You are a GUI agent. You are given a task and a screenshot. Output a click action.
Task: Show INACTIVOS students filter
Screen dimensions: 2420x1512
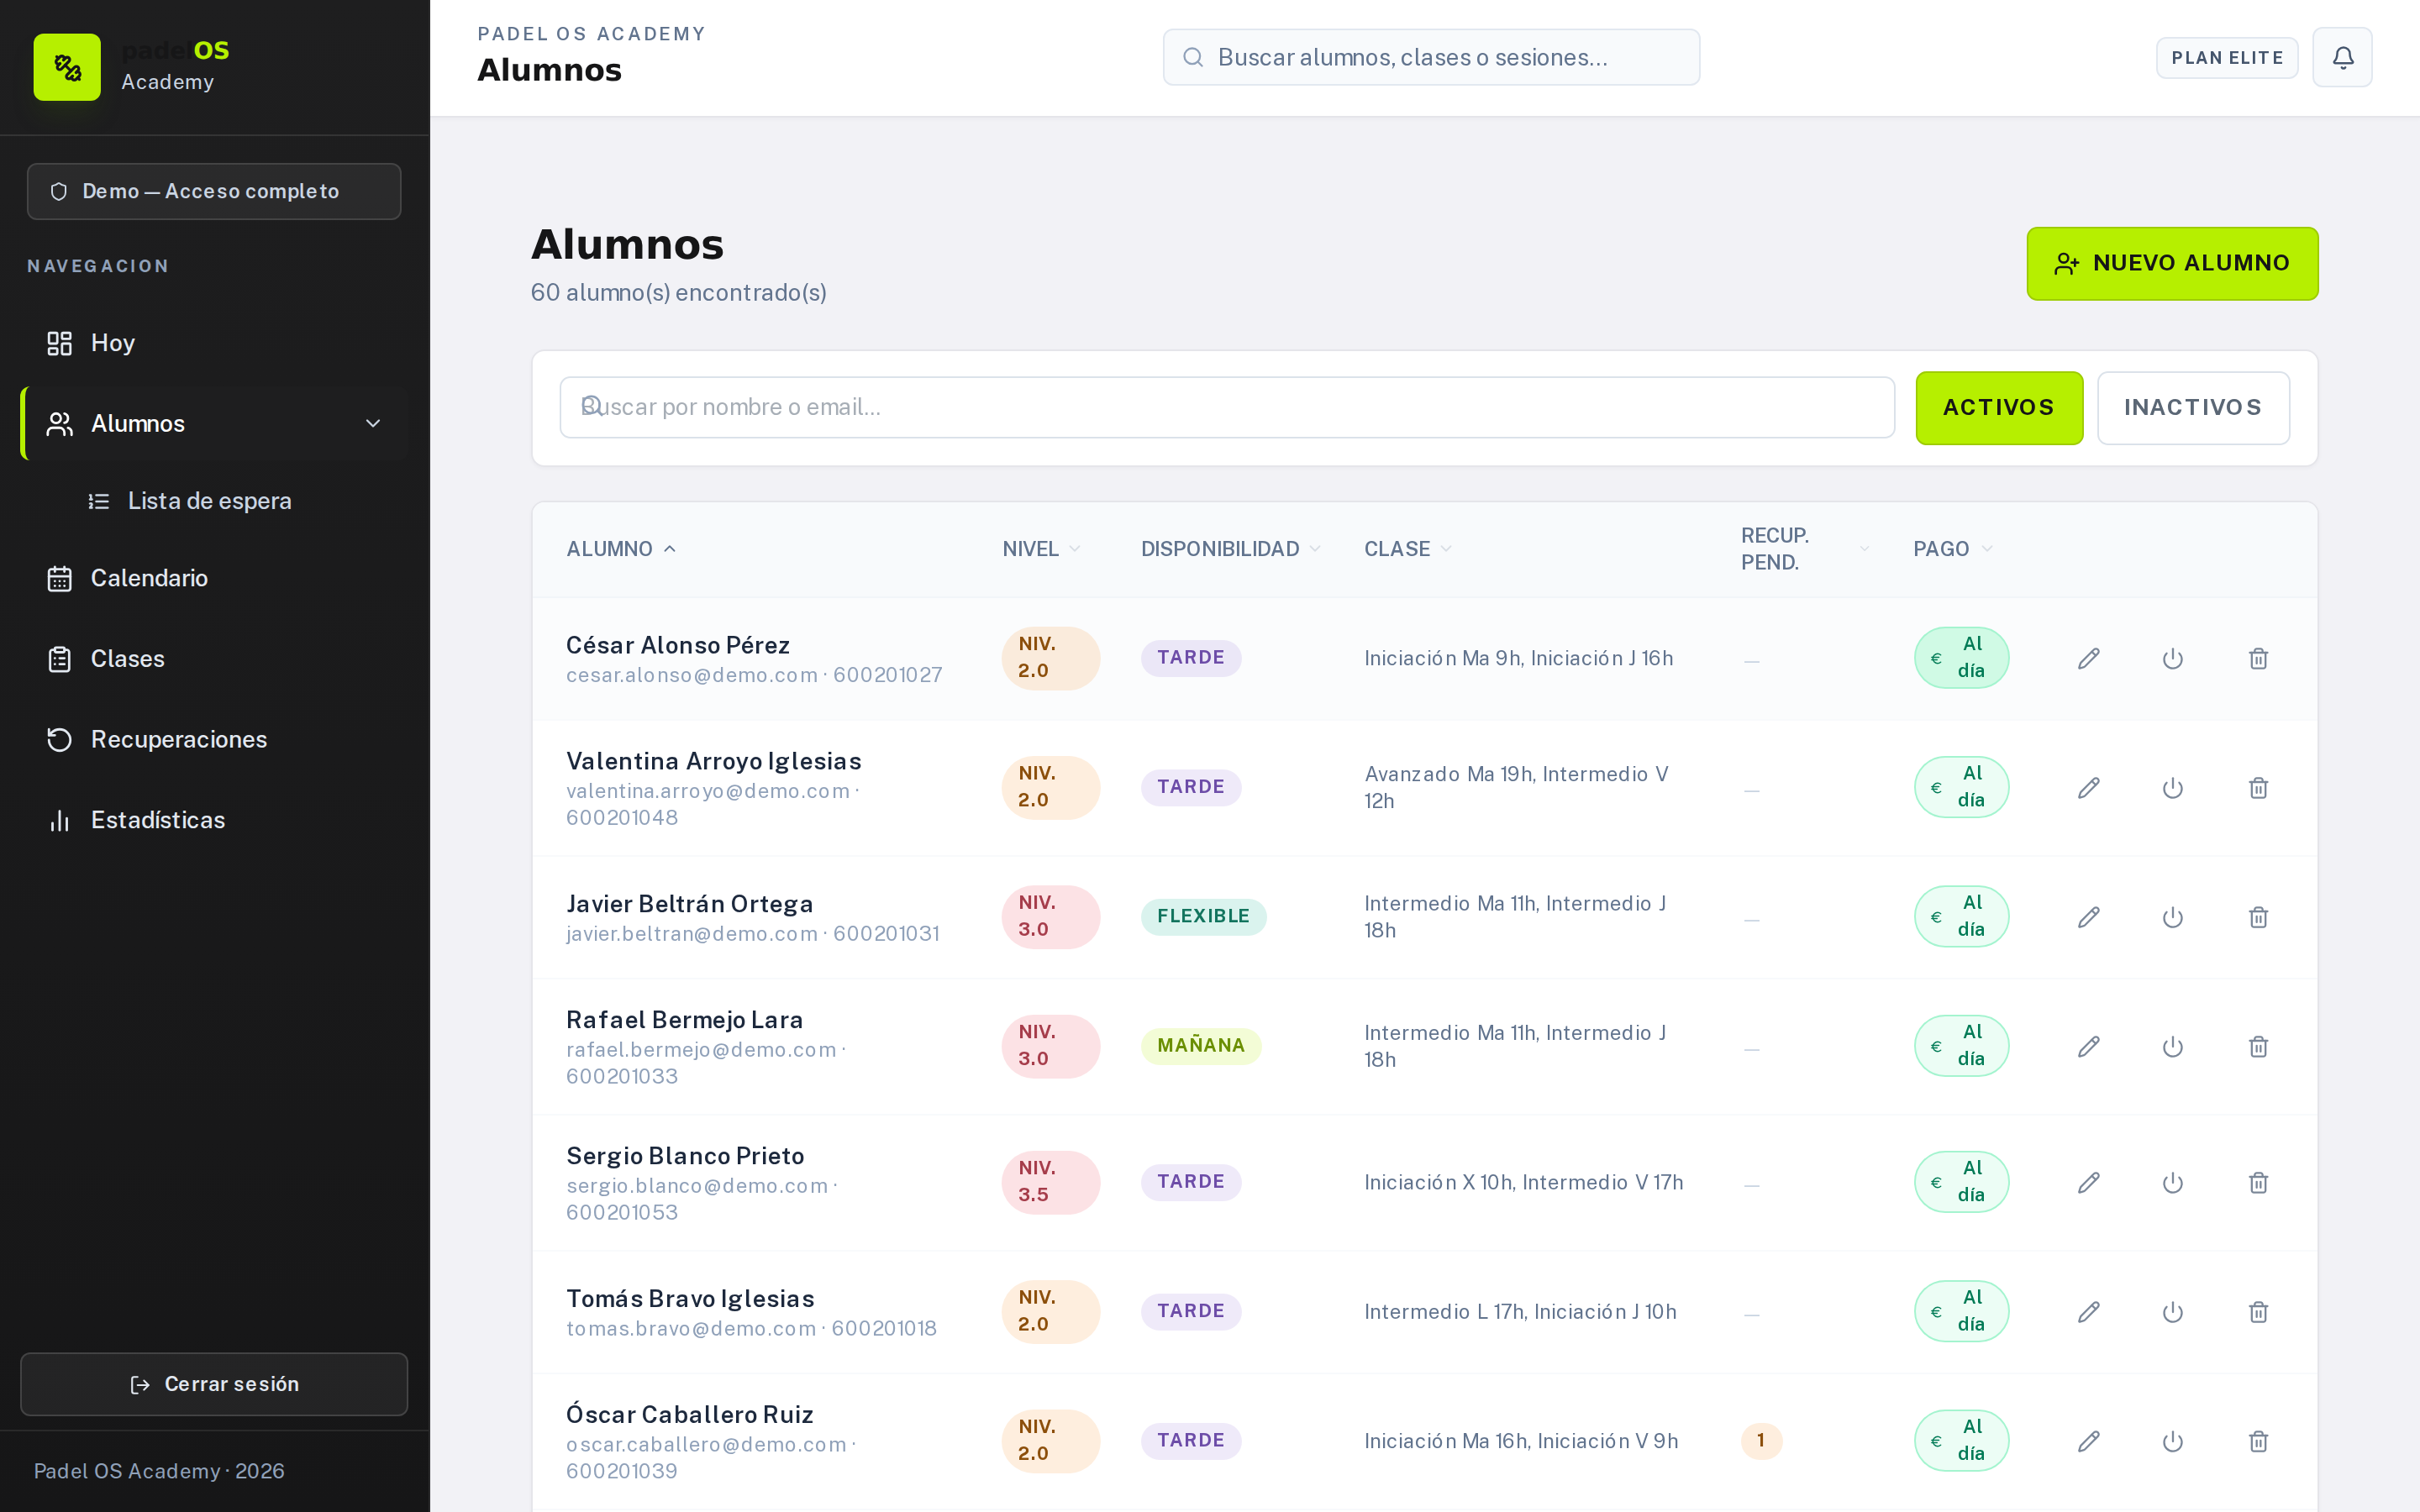(2192, 407)
